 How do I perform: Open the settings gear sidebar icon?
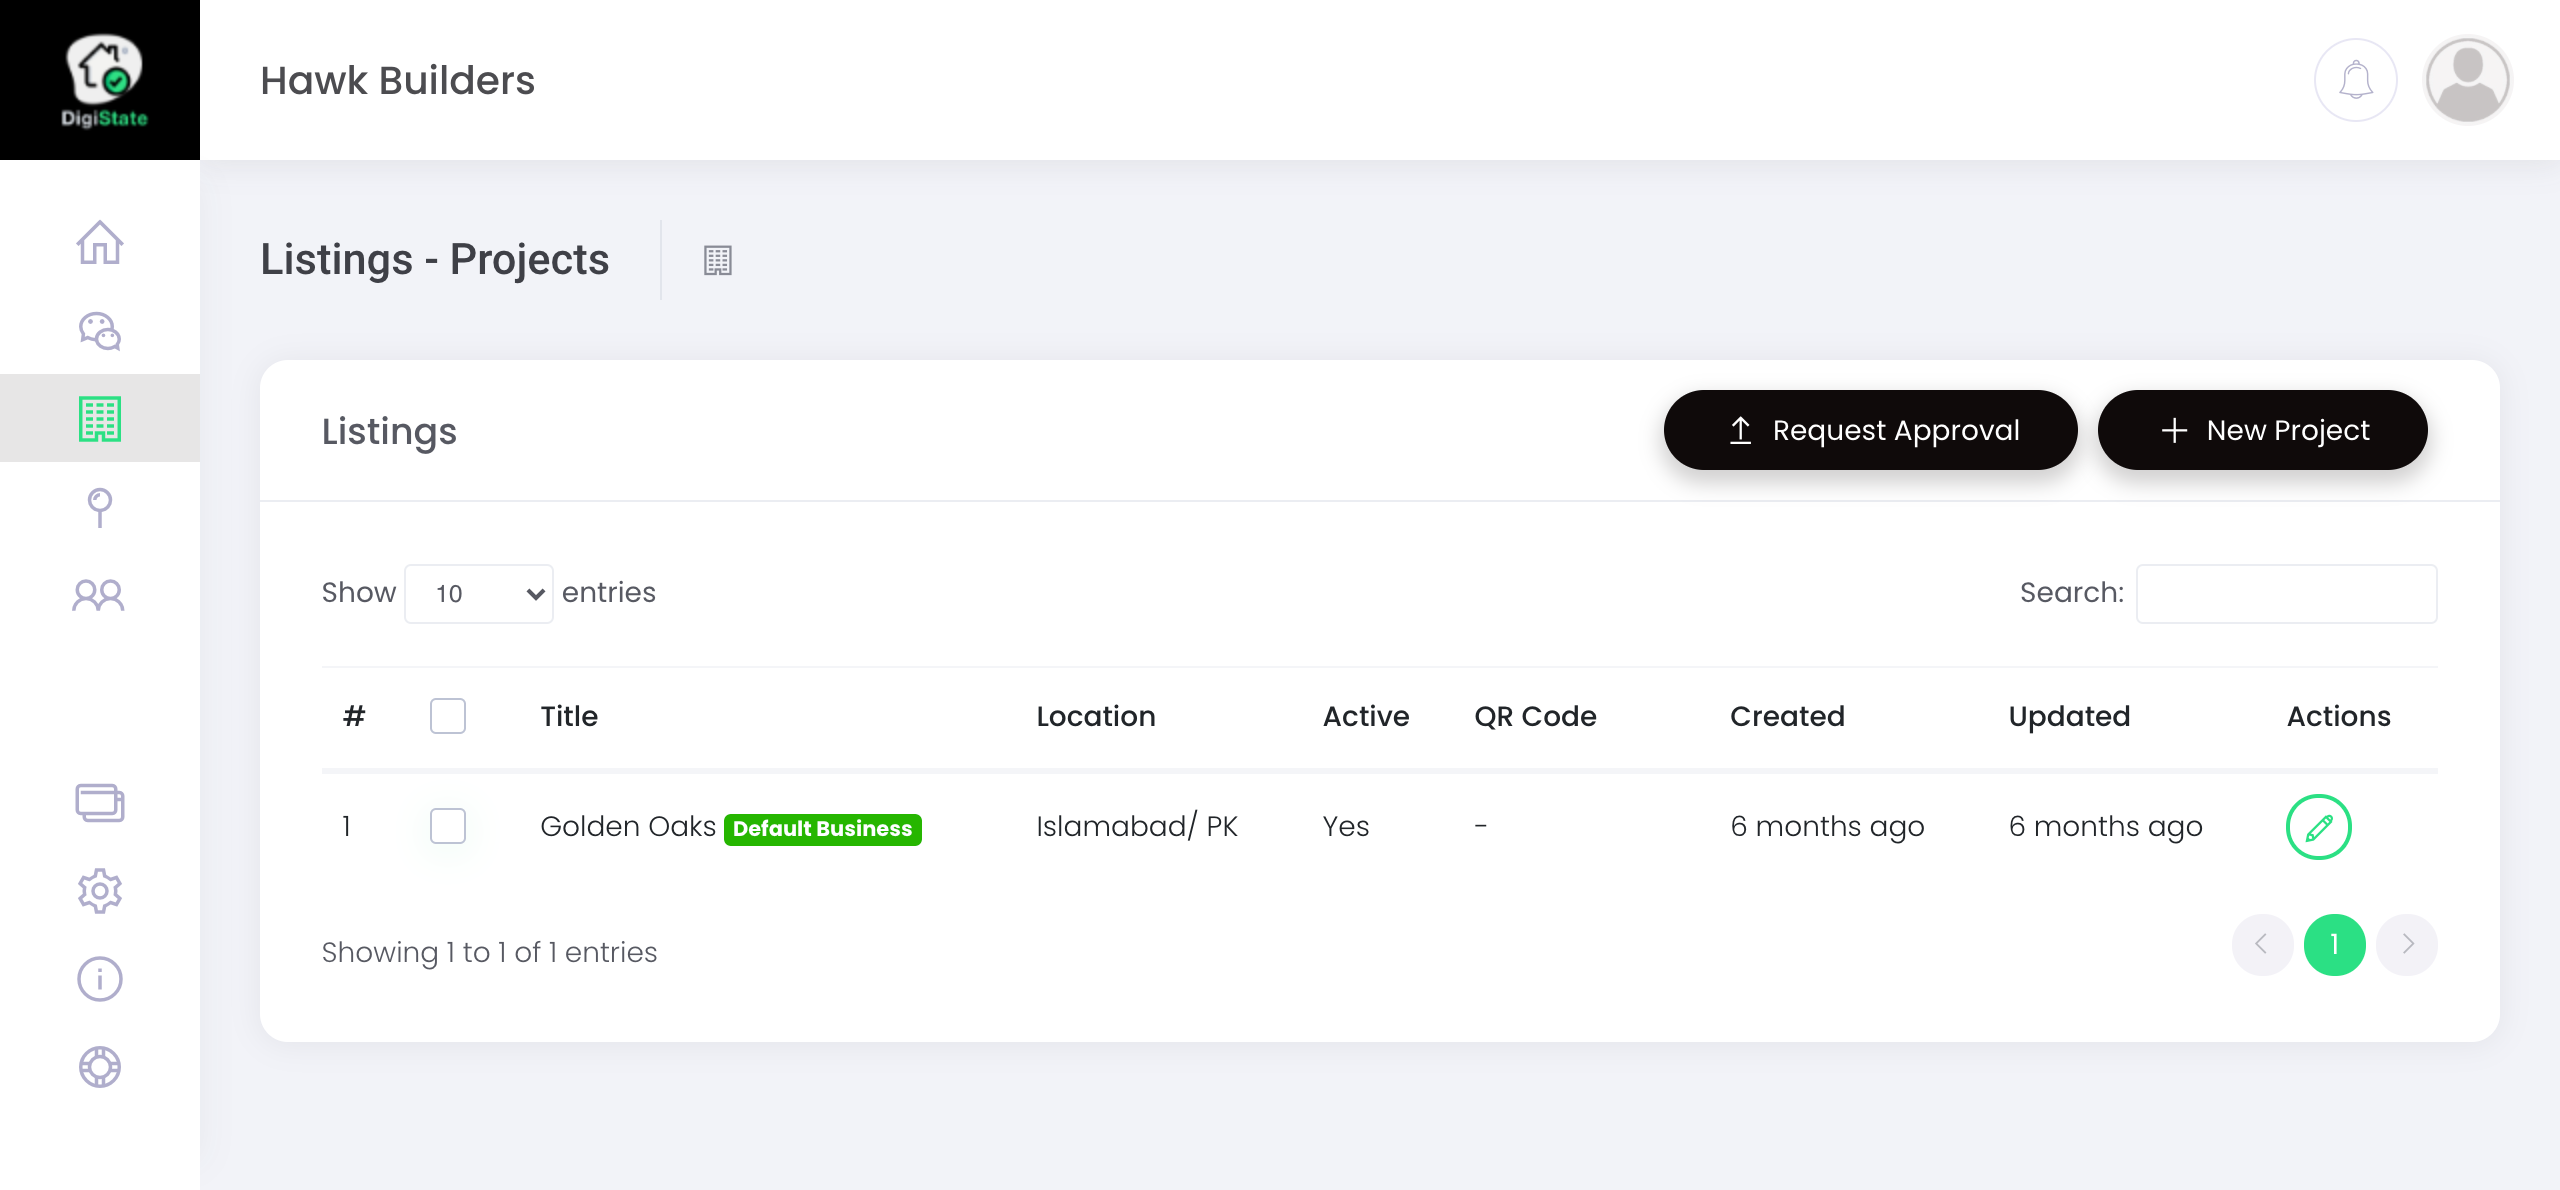(100, 891)
